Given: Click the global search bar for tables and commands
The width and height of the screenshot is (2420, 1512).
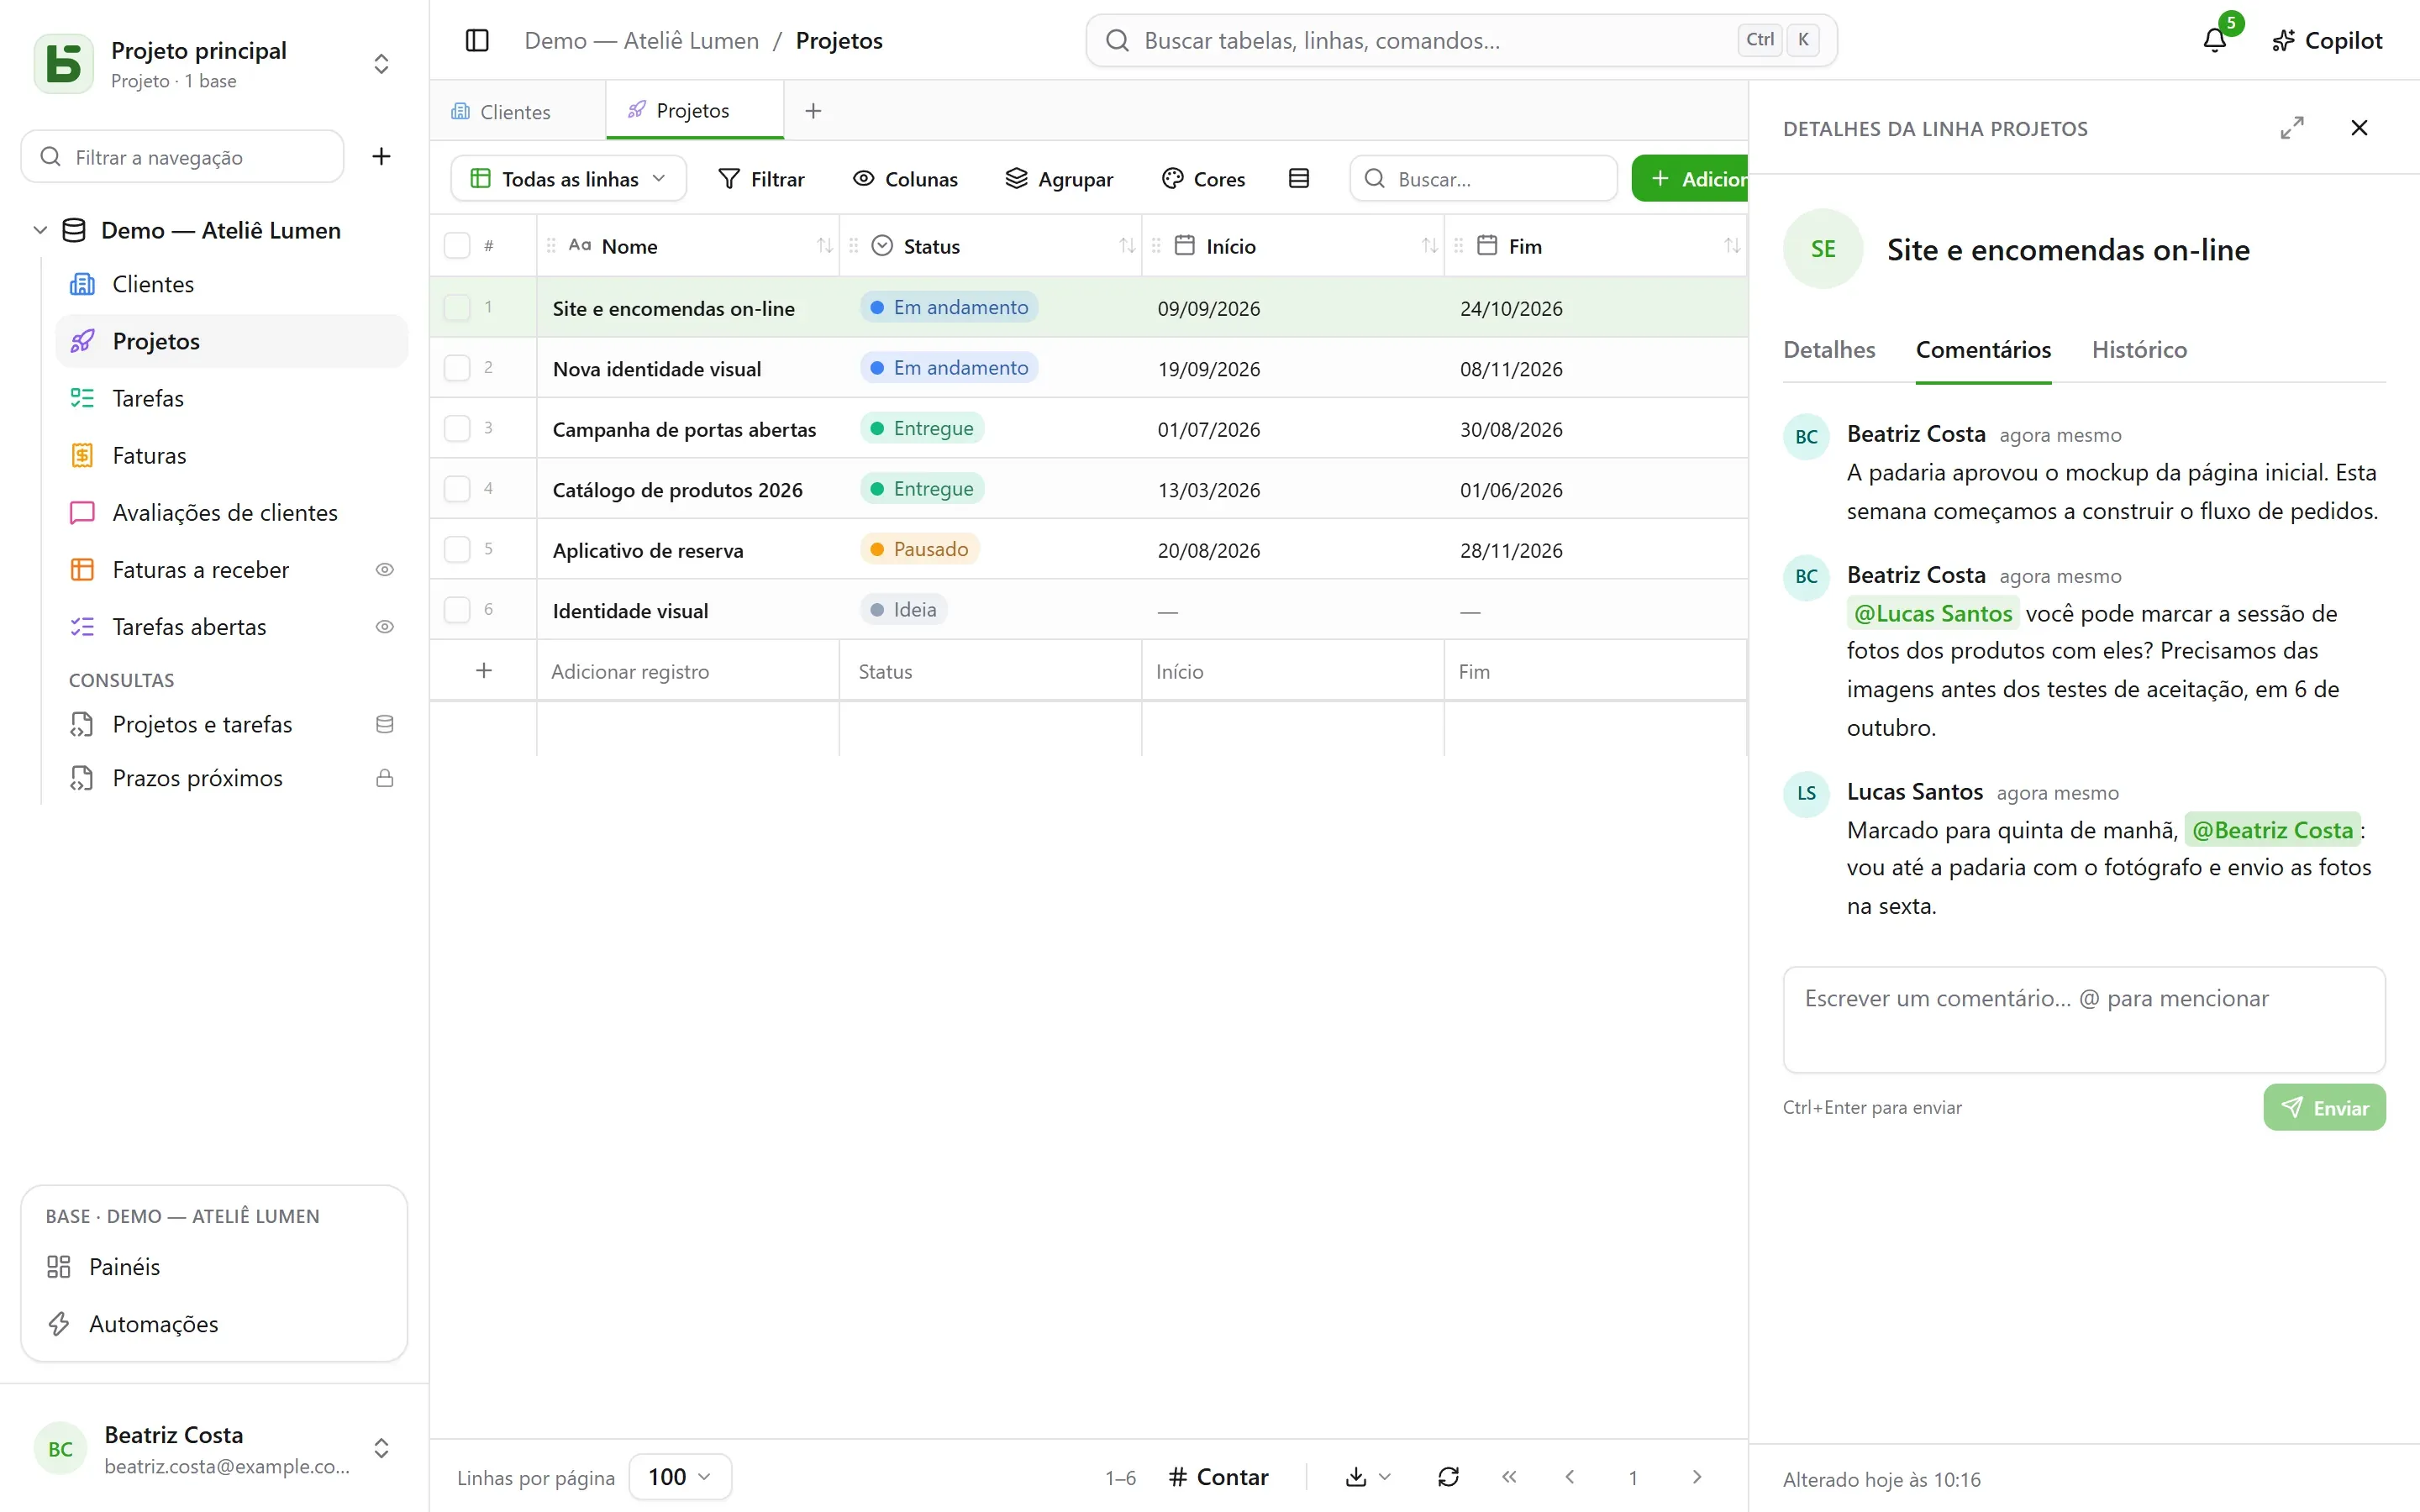Looking at the screenshot, I should (1461, 40).
